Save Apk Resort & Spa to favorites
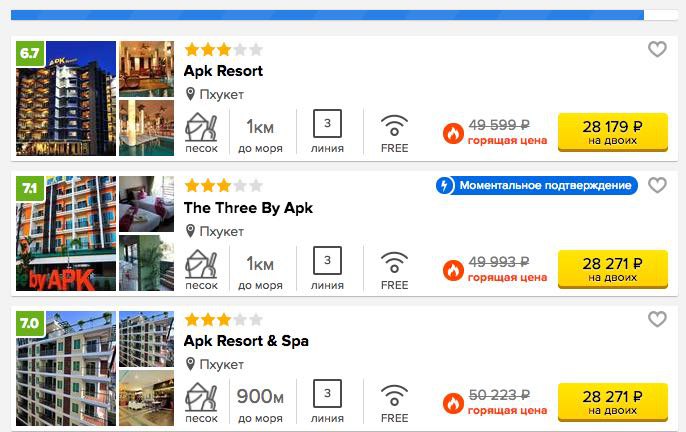 (657, 319)
